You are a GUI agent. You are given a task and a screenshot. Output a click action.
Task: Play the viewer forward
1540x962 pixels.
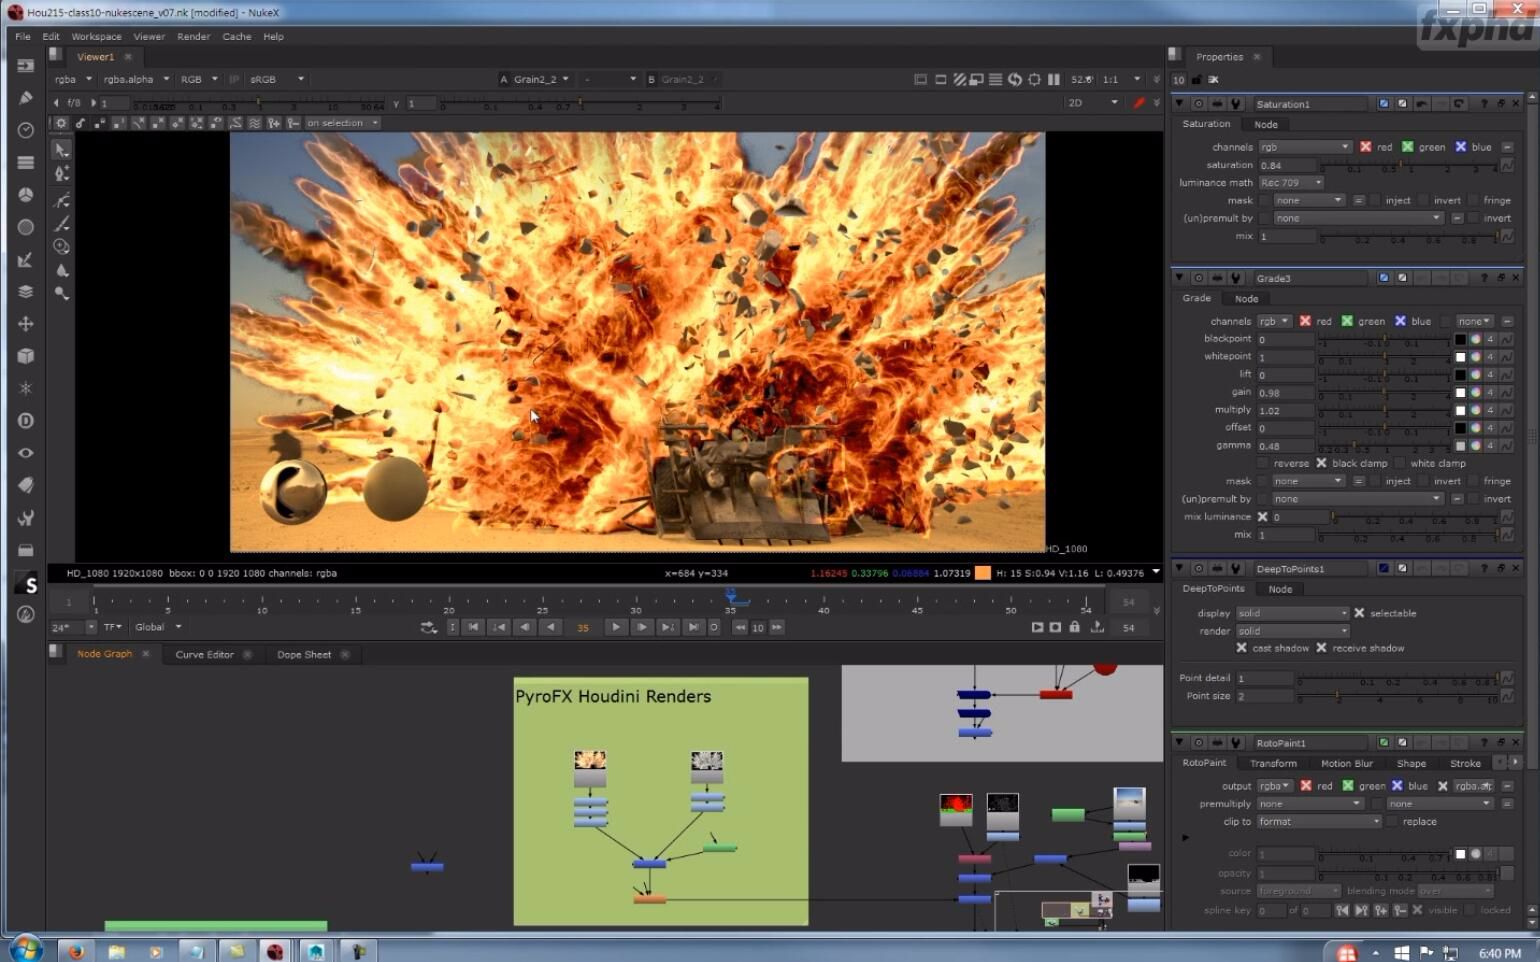(x=616, y=627)
